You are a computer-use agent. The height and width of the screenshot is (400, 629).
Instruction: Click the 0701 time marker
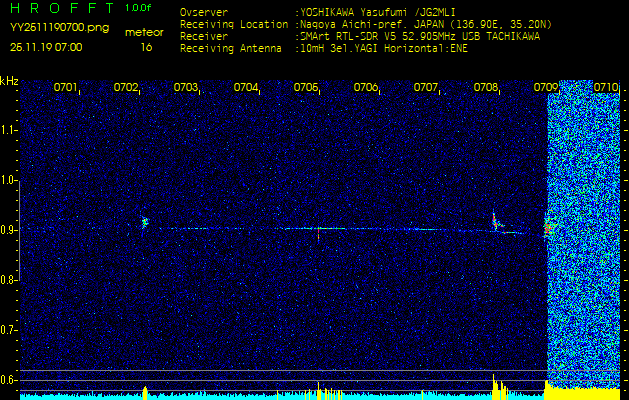pyautogui.click(x=66, y=88)
